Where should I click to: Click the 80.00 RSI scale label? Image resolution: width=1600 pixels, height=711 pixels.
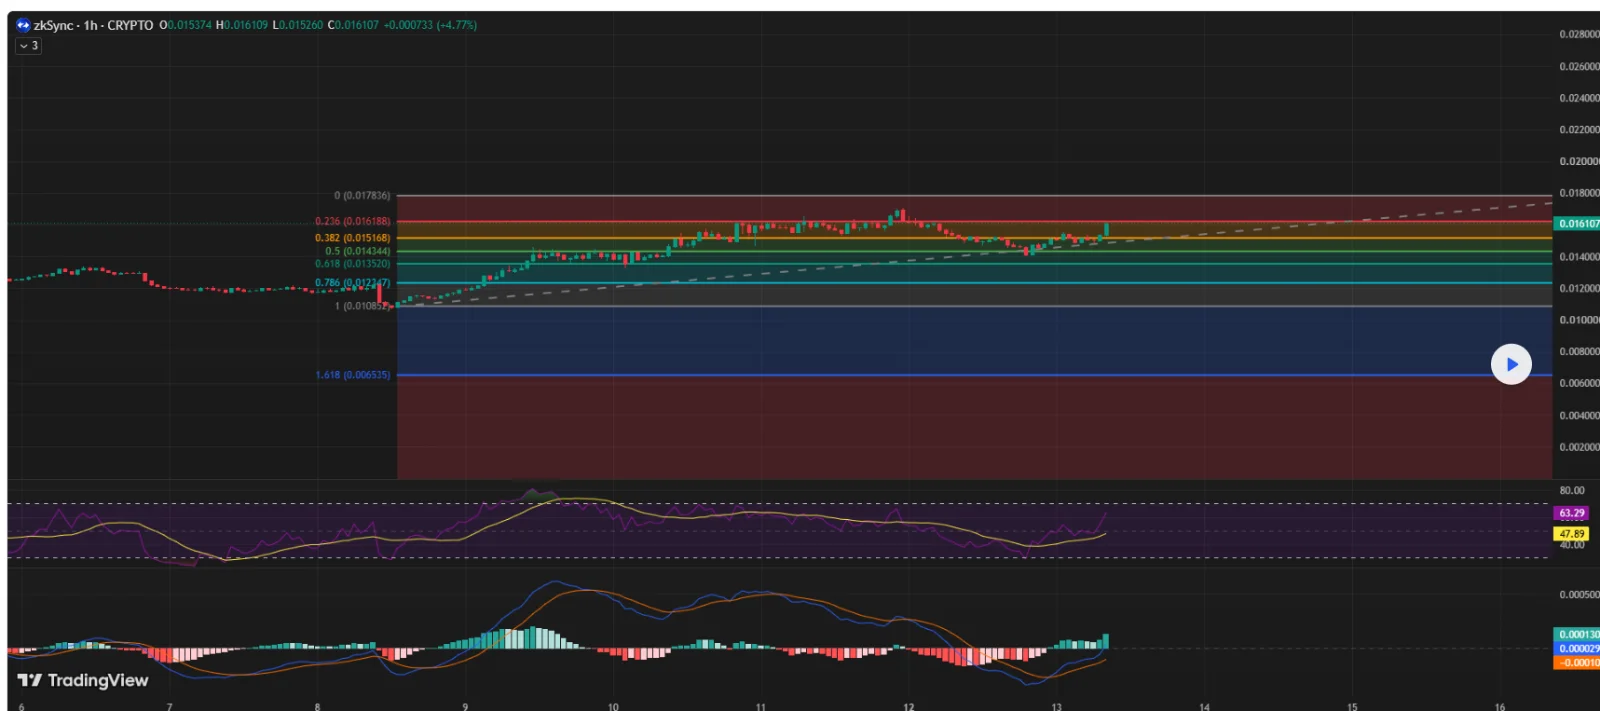1572,490
